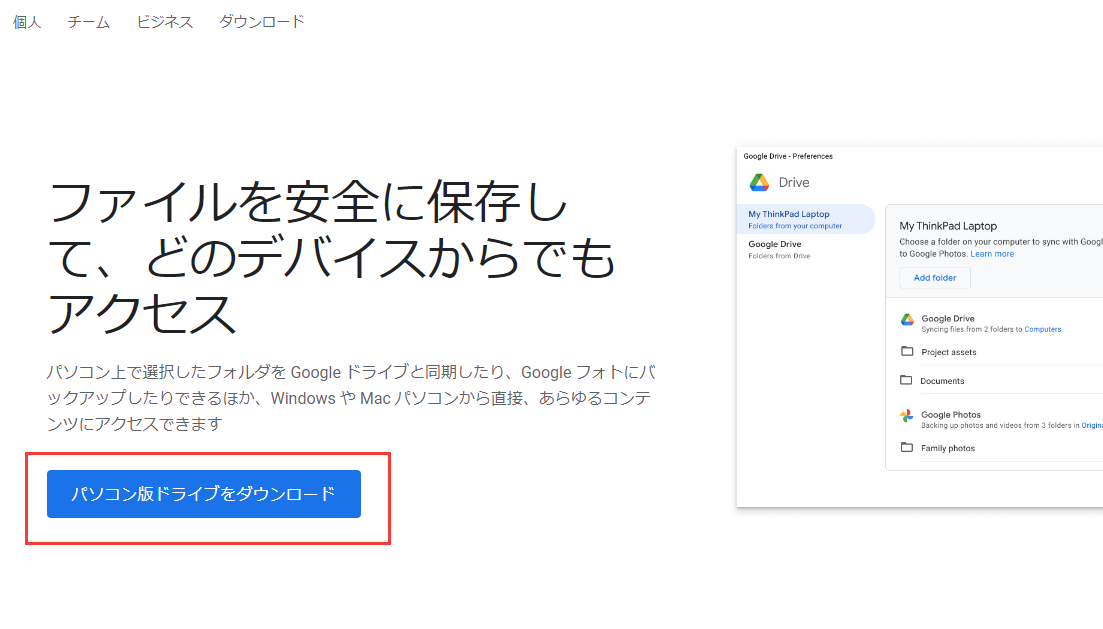Select the Family photos folder icon
The image size is (1103, 629).
click(x=907, y=448)
